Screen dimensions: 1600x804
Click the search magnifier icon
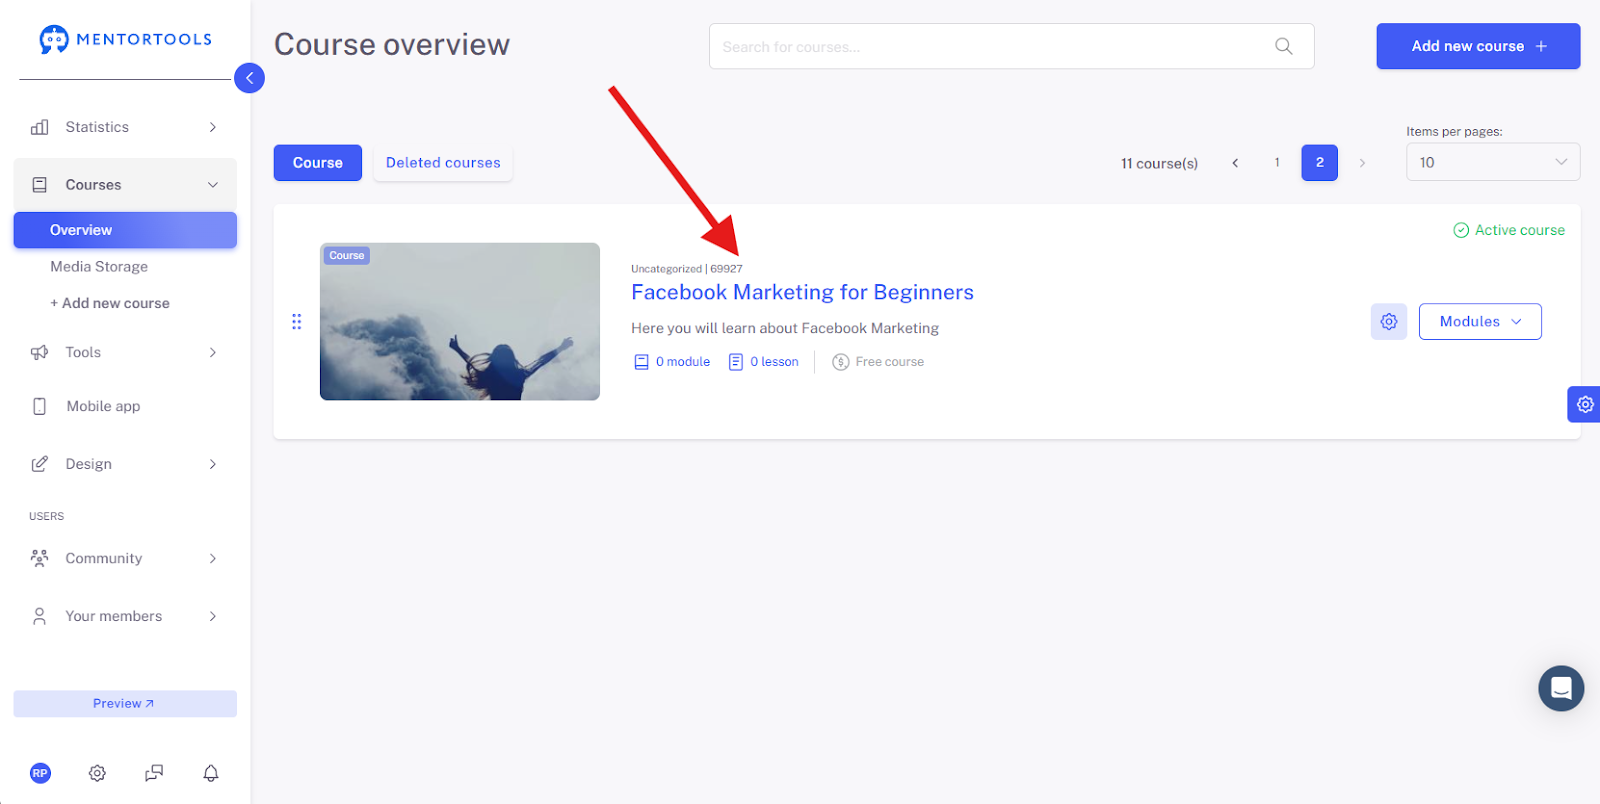pos(1284,46)
